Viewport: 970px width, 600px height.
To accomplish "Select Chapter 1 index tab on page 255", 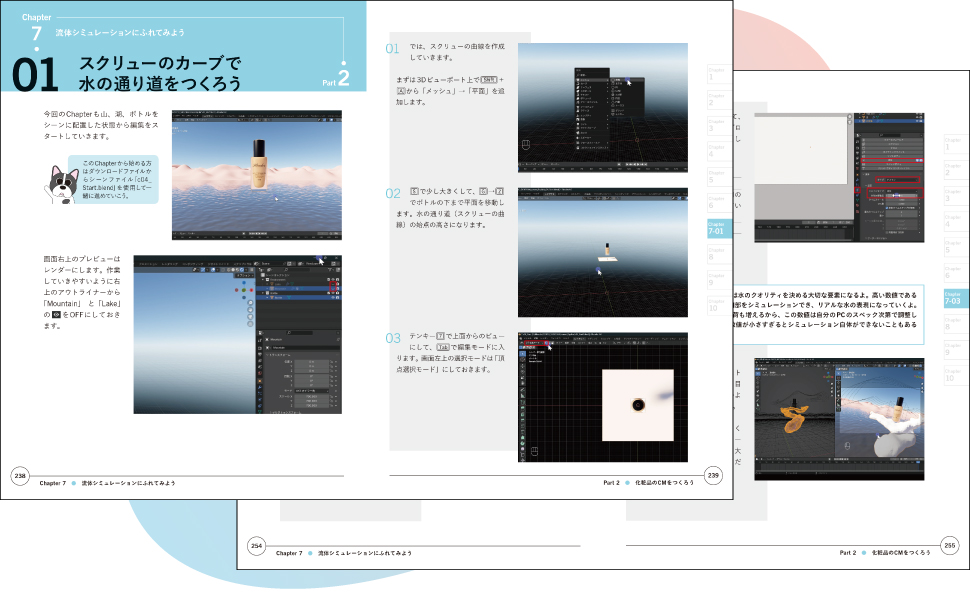I will point(955,144).
